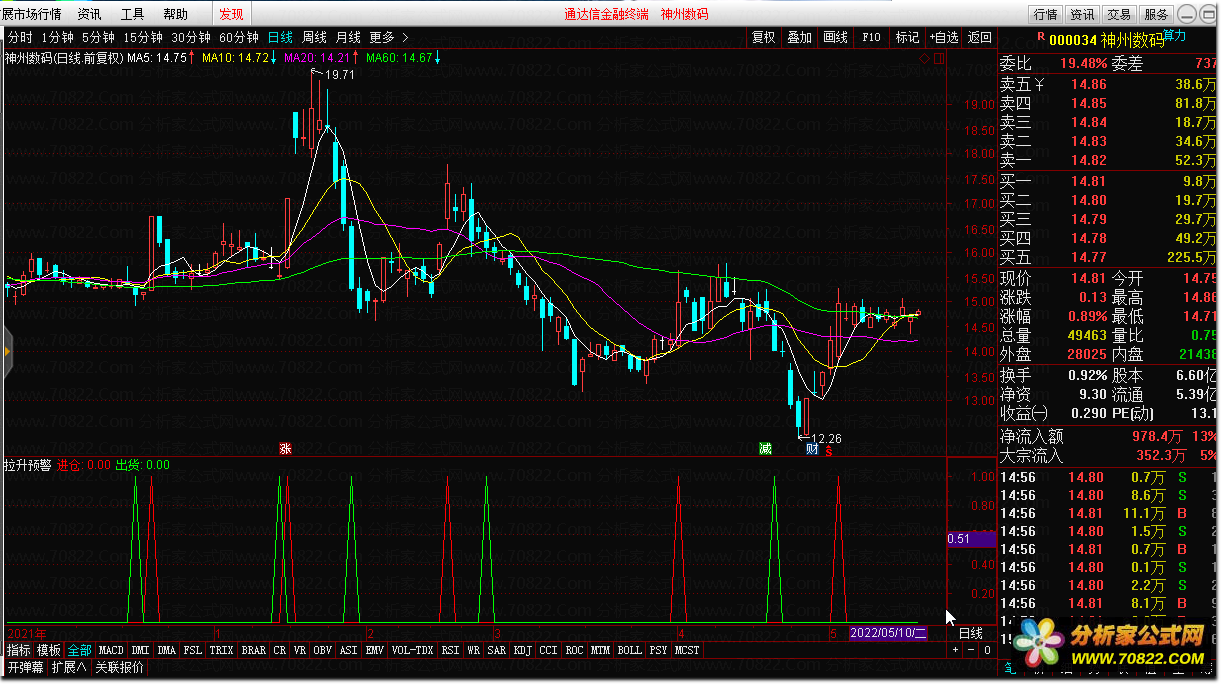The width and height of the screenshot is (1222, 684).
Task: Click the 标记 mark button
Action: [x=908, y=37]
